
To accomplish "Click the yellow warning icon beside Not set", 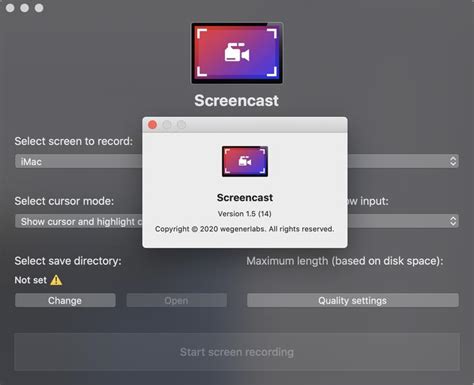I will 56,280.
